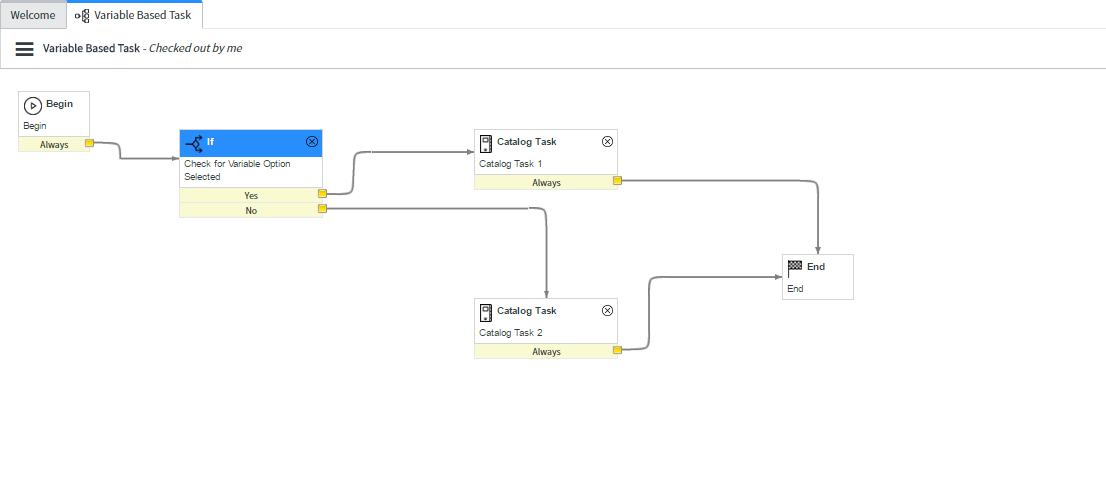Click the Begin Always condition connector square
1106x480 pixels.
coord(89,144)
